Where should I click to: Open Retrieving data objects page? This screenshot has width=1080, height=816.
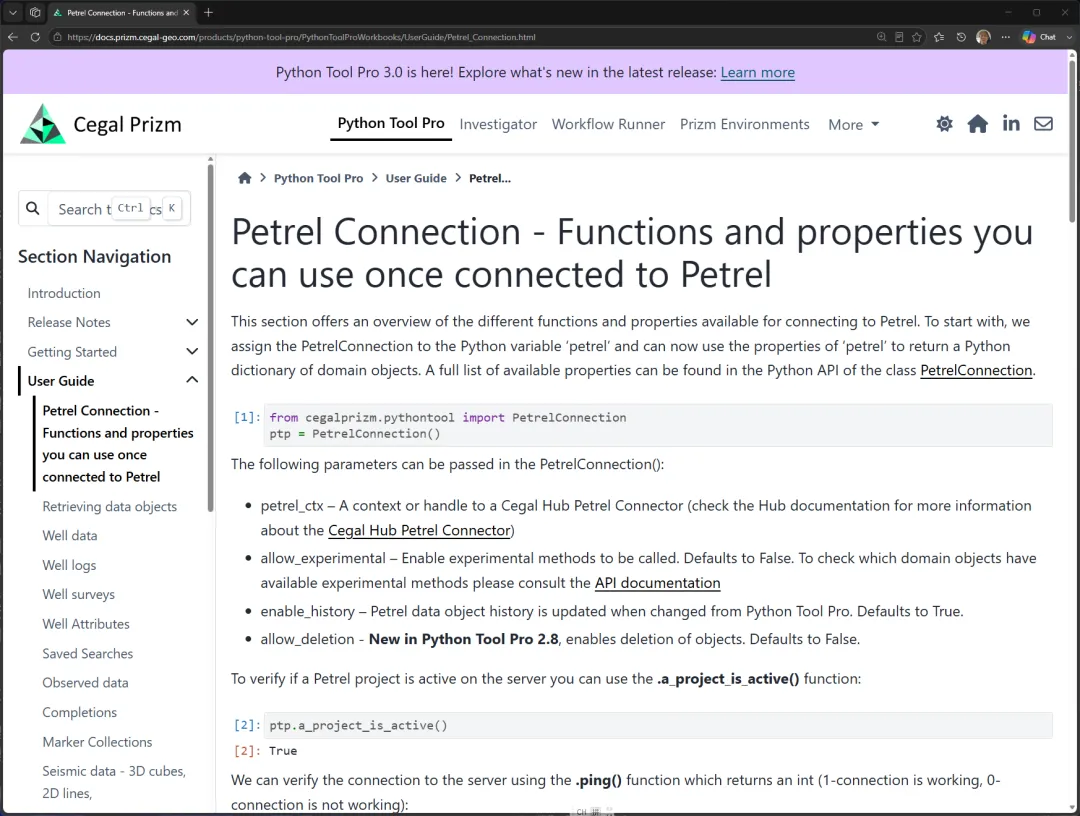coord(110,507)
